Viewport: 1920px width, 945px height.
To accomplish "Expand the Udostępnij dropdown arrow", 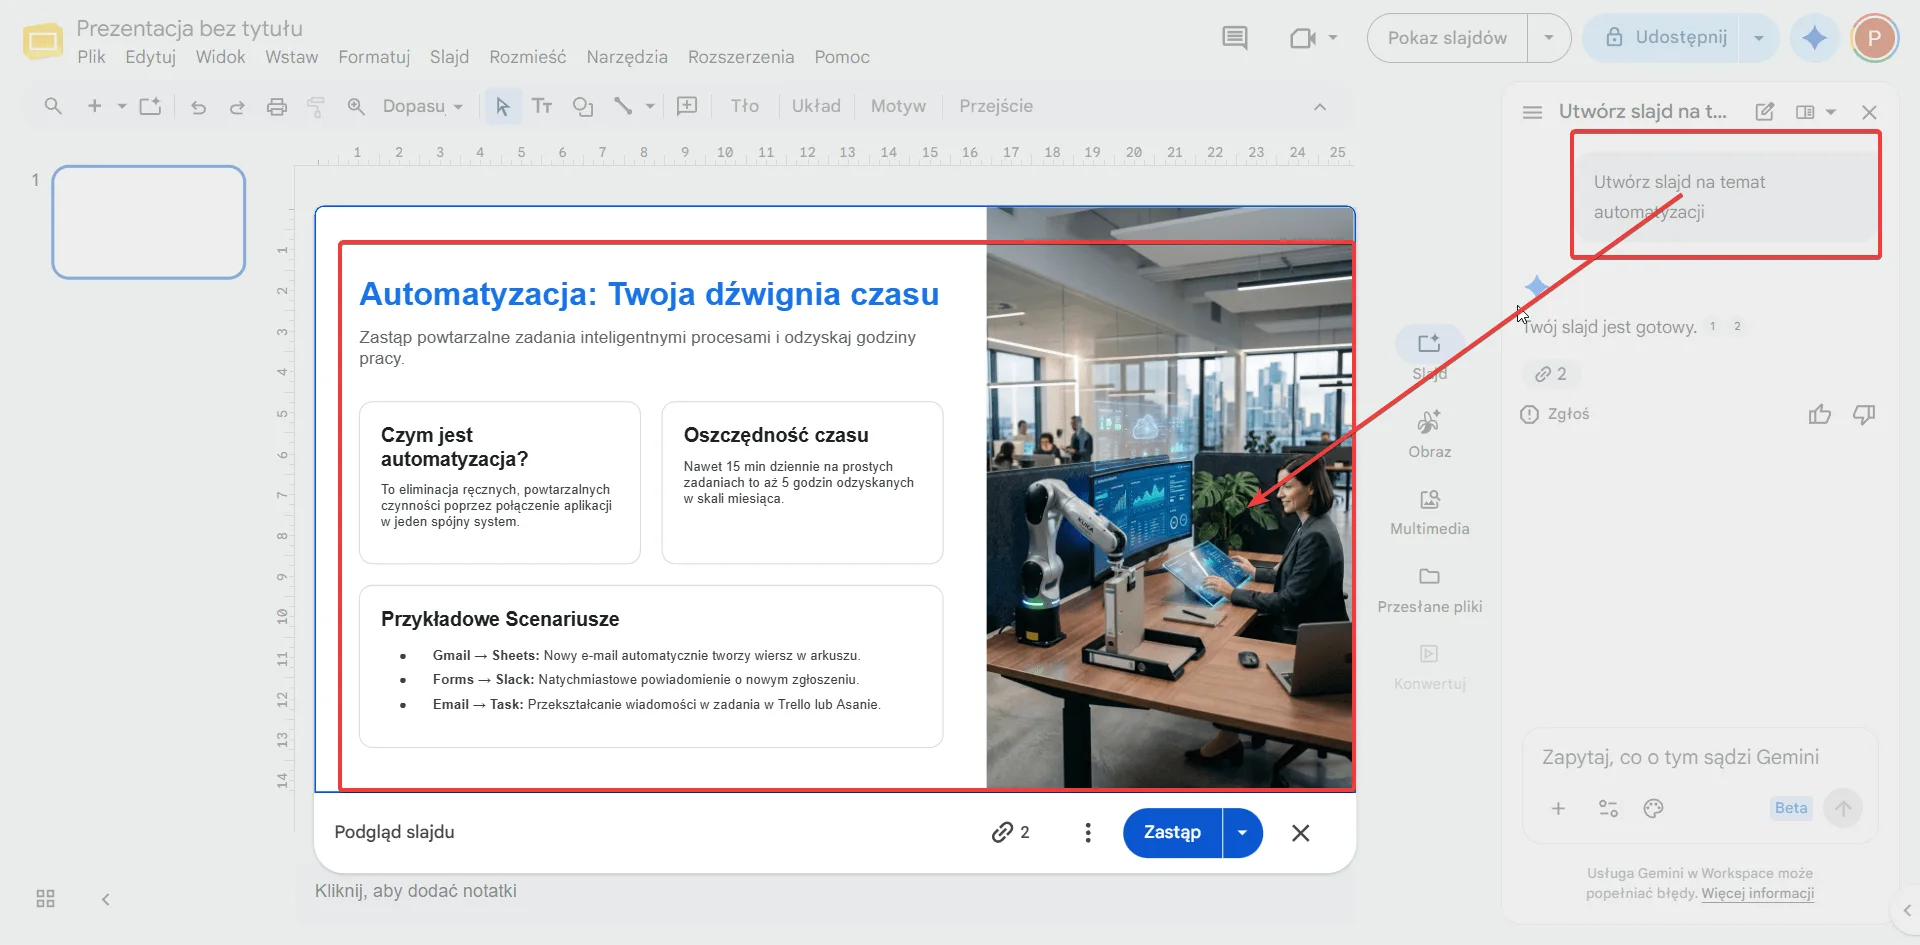I will (1759, 38).
